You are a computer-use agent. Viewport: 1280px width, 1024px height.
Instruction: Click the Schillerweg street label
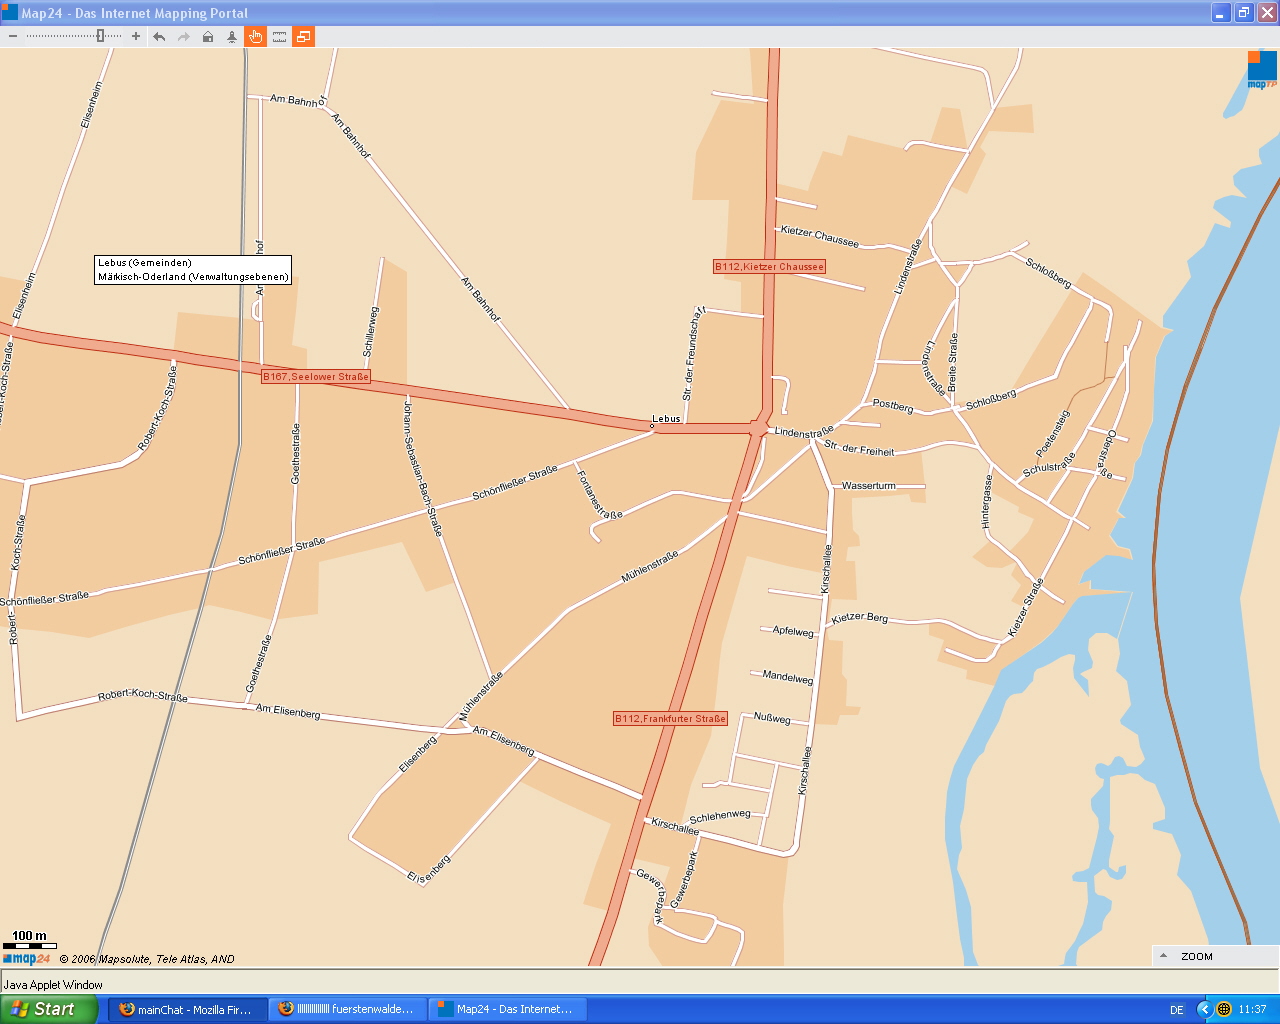[x=370, y=332]
